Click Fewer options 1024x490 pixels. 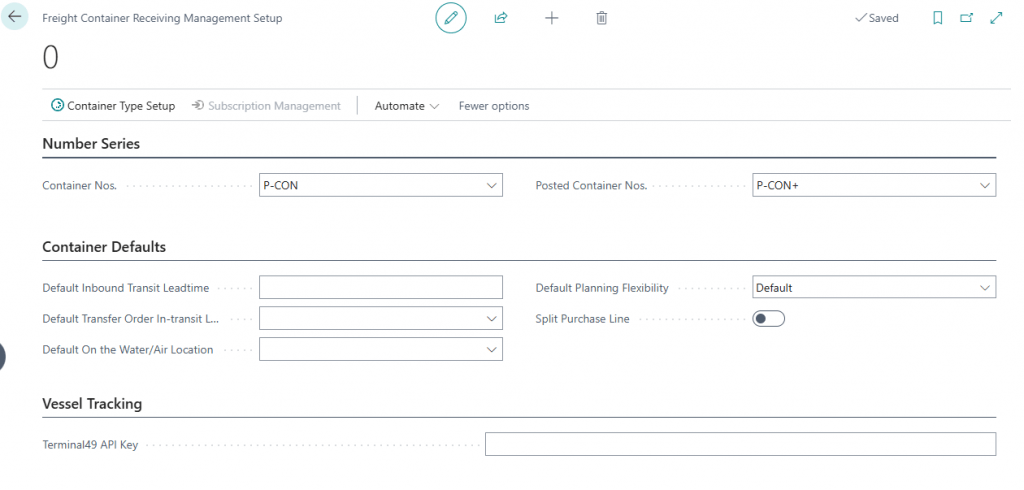[x=494, y=106]
